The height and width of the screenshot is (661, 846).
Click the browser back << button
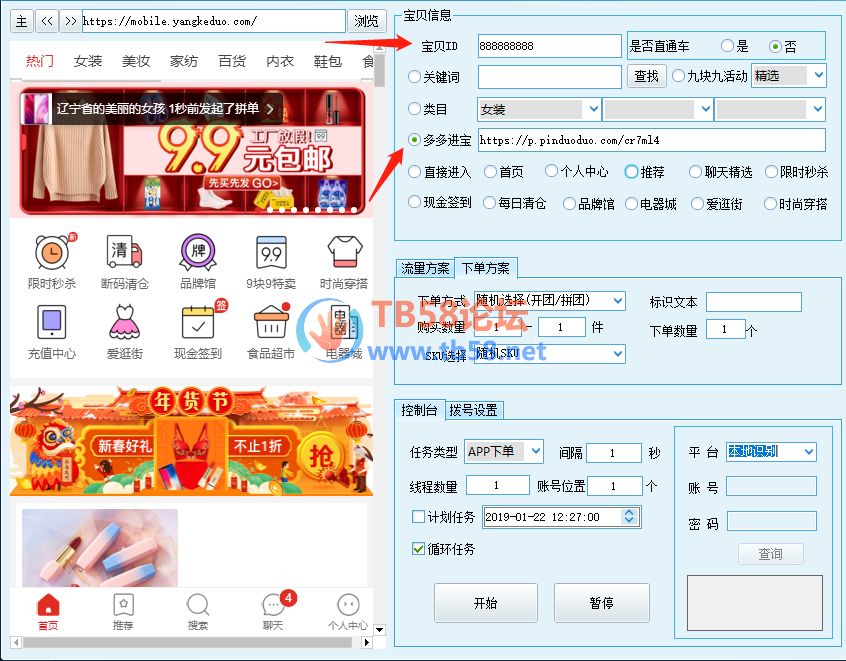point(46,21)
